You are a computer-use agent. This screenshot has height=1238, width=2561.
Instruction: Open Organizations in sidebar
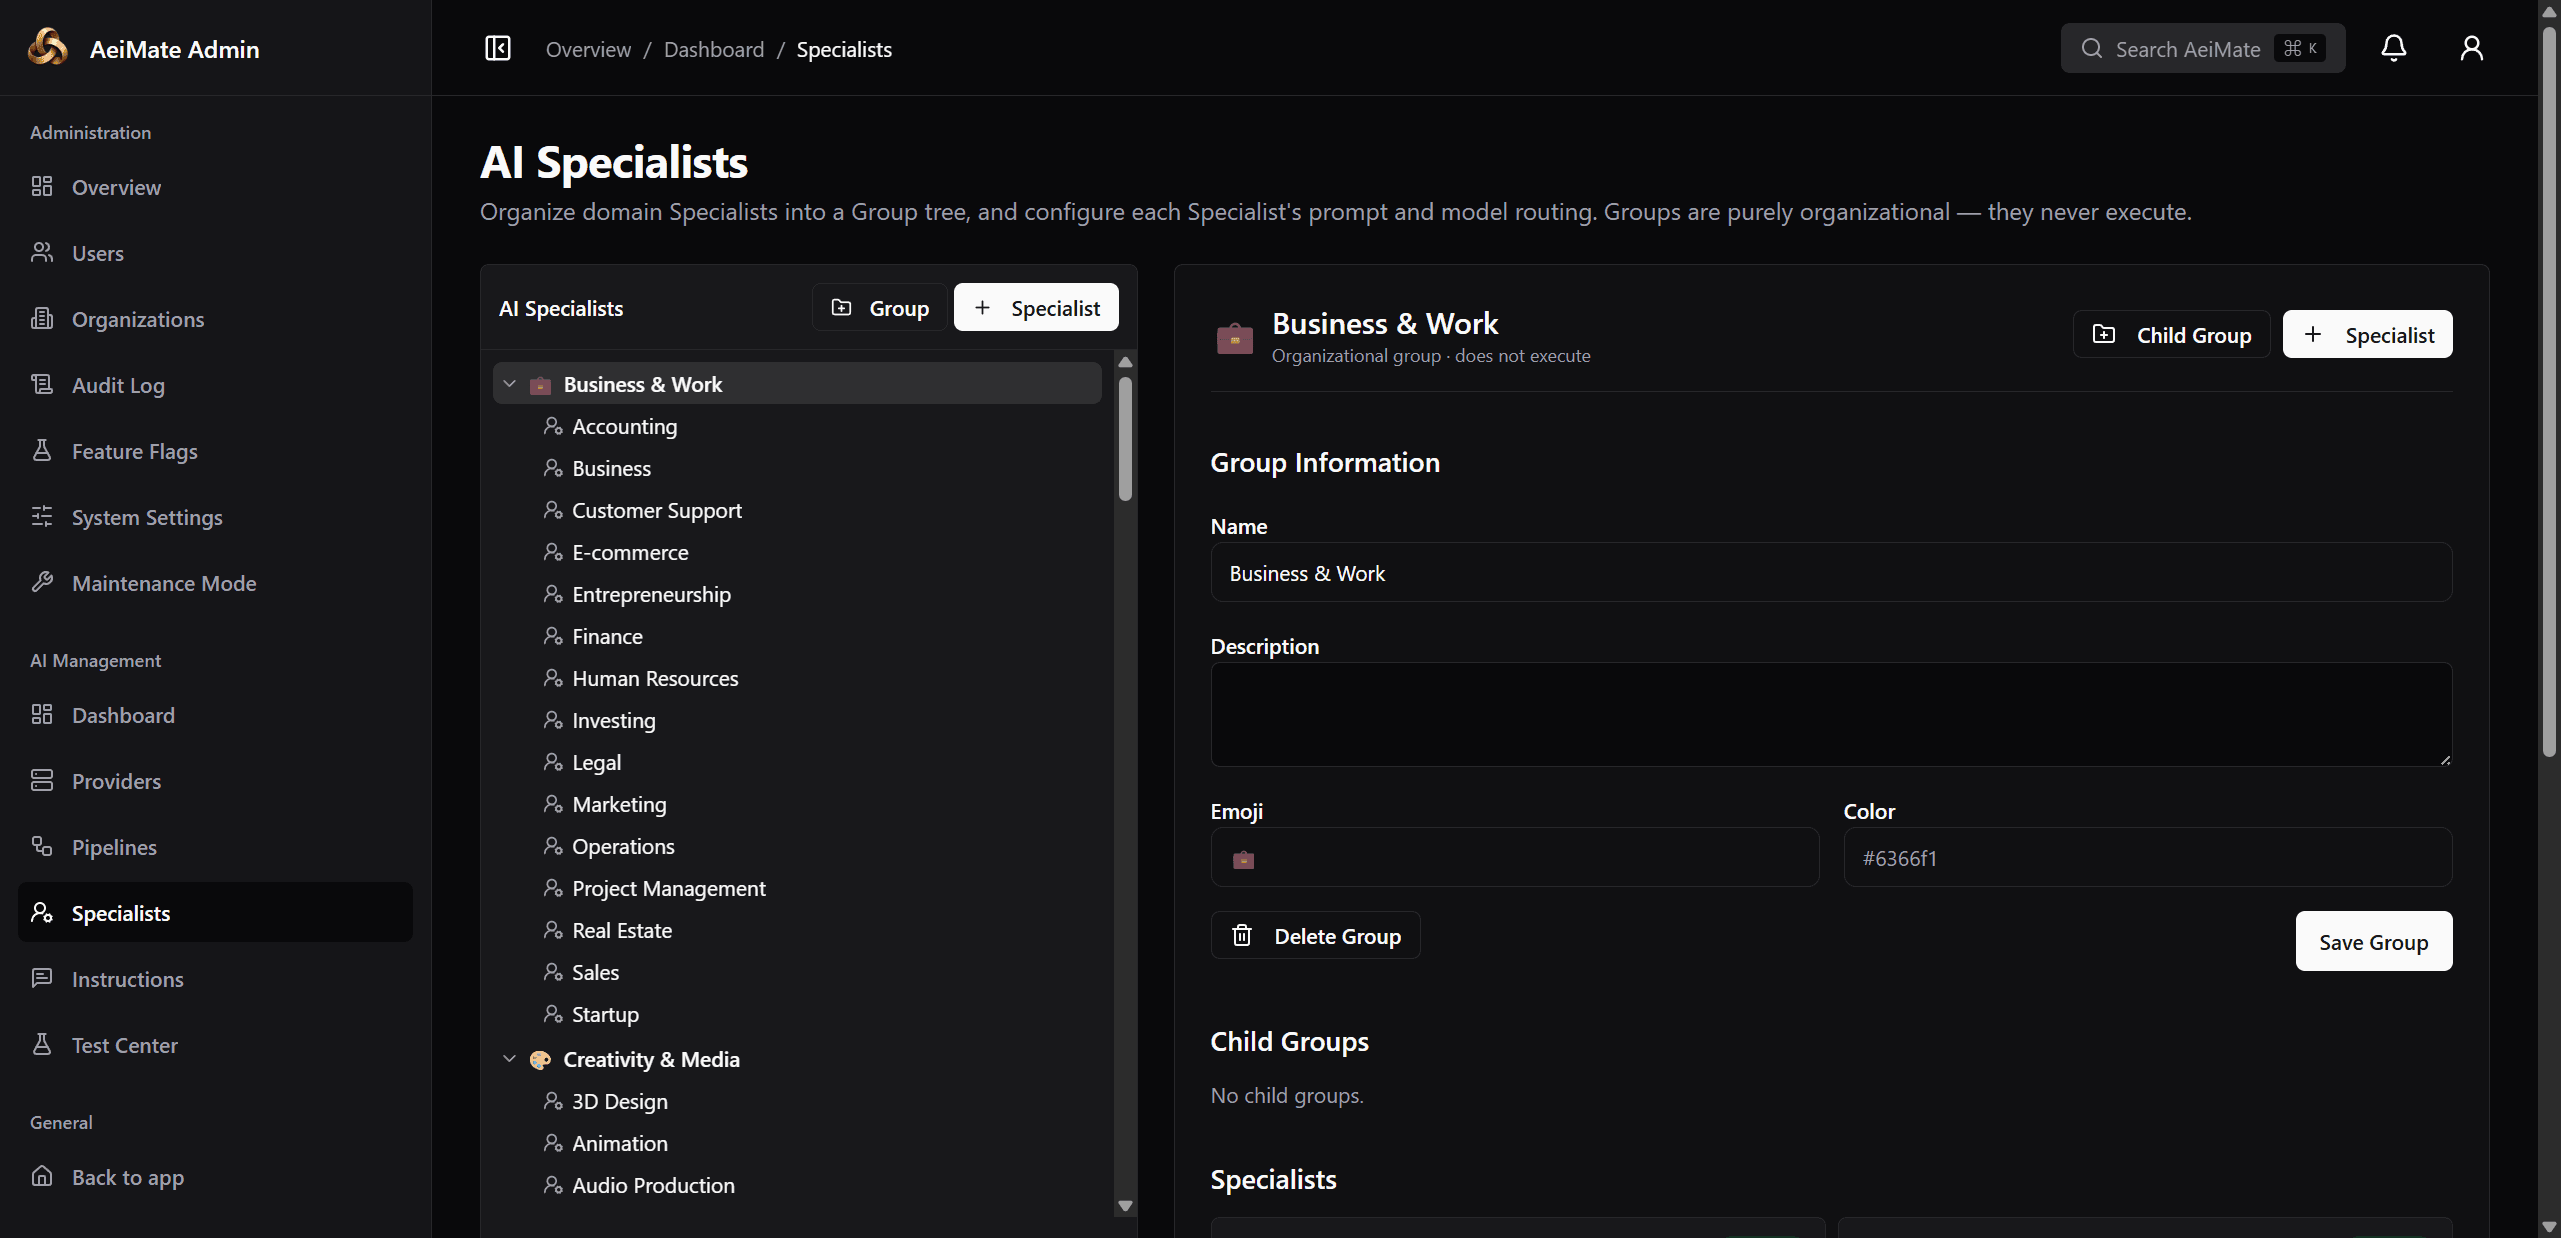[215, 319]
